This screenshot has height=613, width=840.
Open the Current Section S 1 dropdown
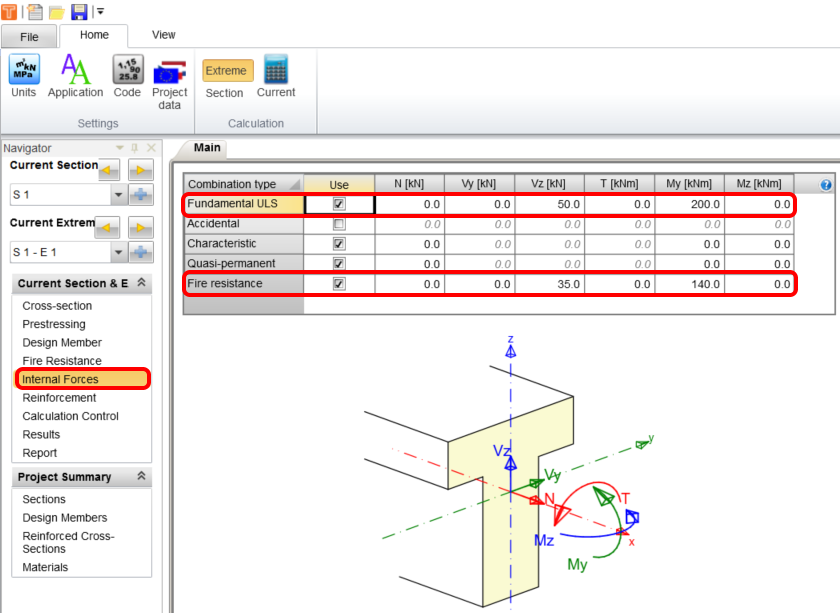coord(119,196)
